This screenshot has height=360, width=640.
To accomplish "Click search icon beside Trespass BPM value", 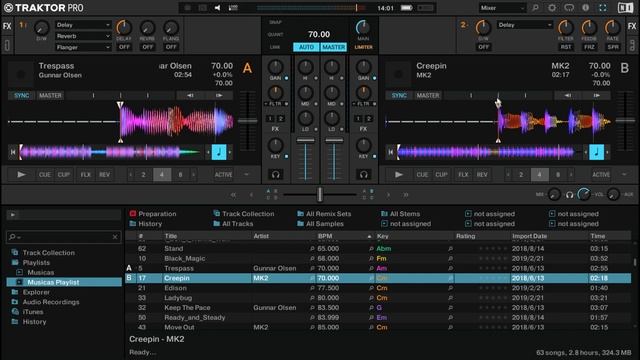I will coord(312,268).
